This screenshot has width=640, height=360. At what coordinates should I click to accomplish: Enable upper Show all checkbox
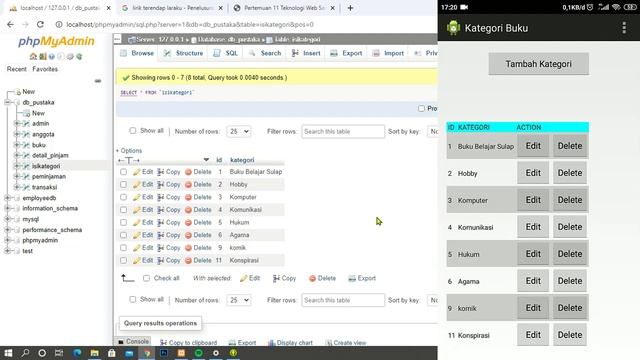coord(133,131)
